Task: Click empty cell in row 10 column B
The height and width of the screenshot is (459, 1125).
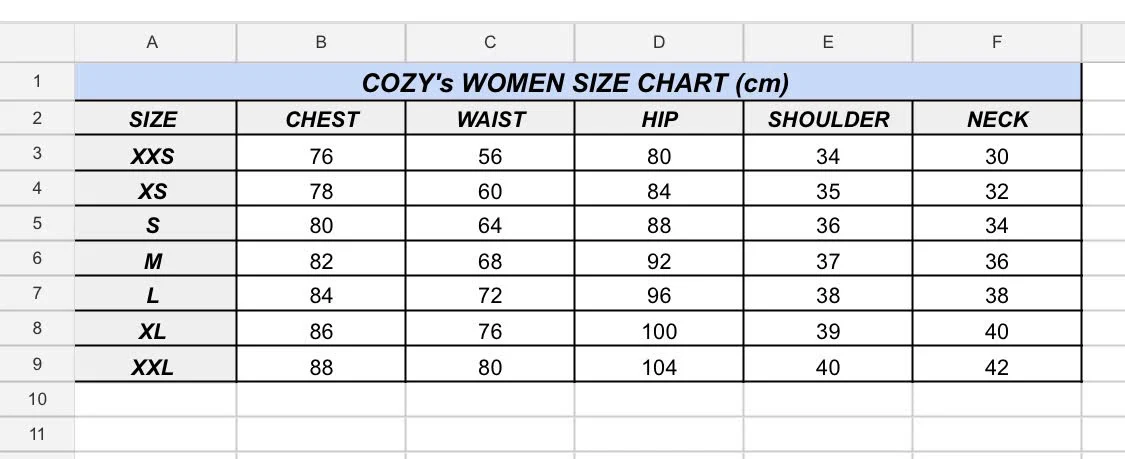Action: pos(321,400)
